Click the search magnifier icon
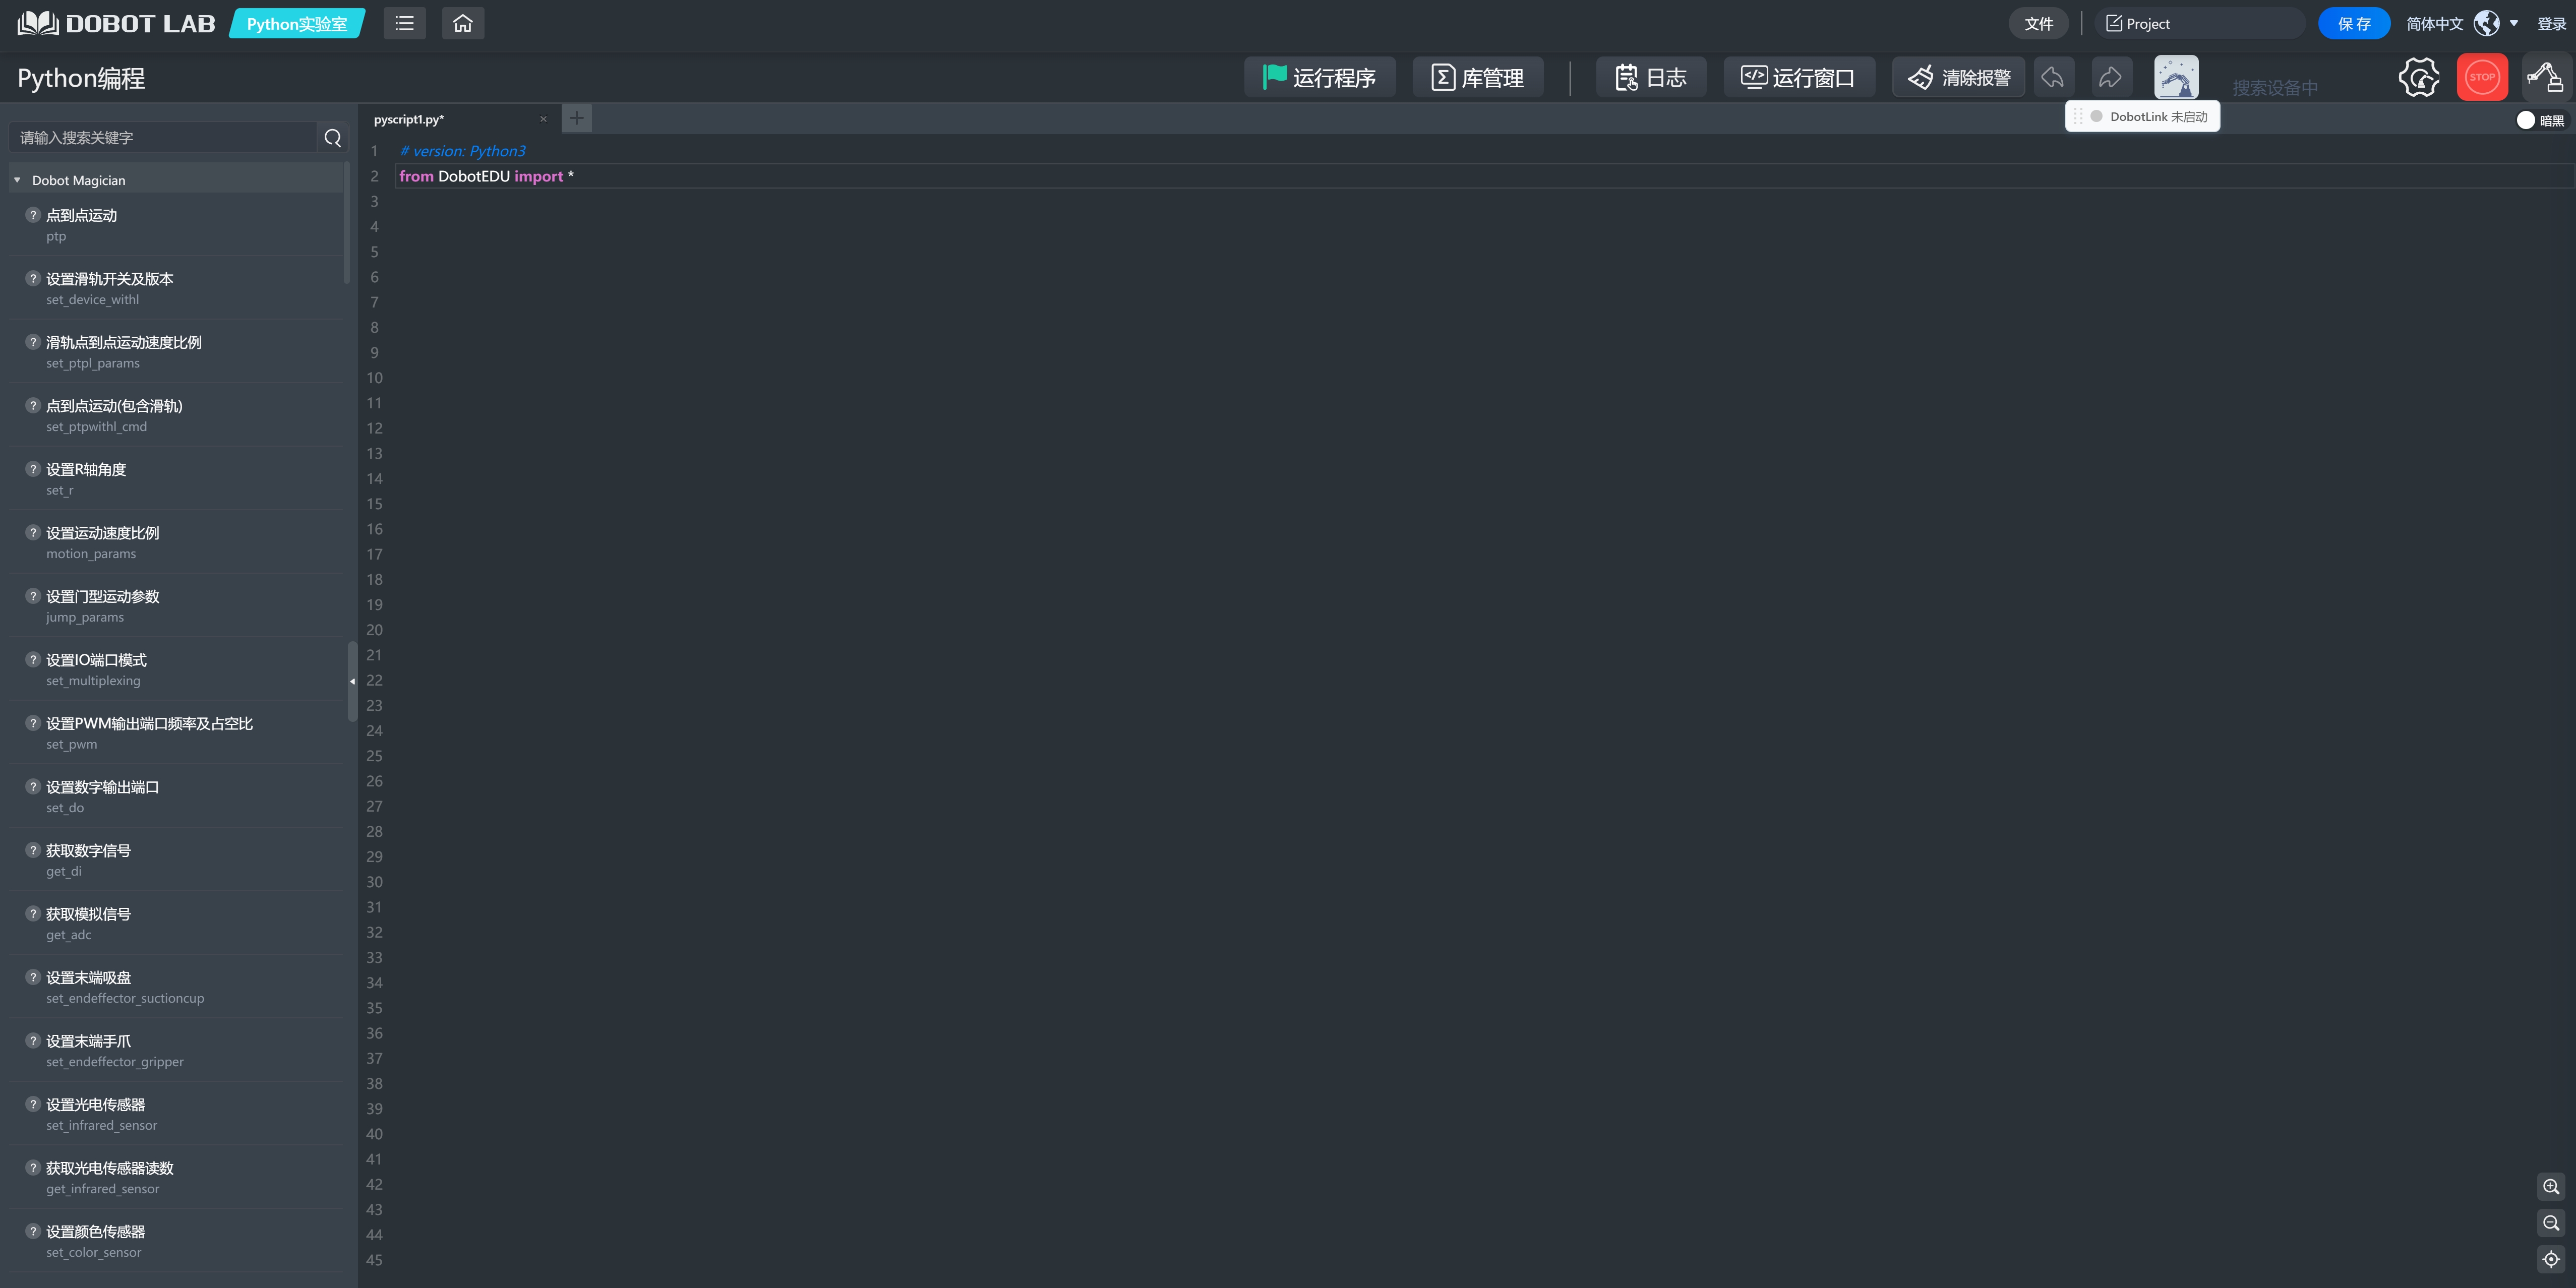Screen dimensions: 2576x1288 point(333,138)
